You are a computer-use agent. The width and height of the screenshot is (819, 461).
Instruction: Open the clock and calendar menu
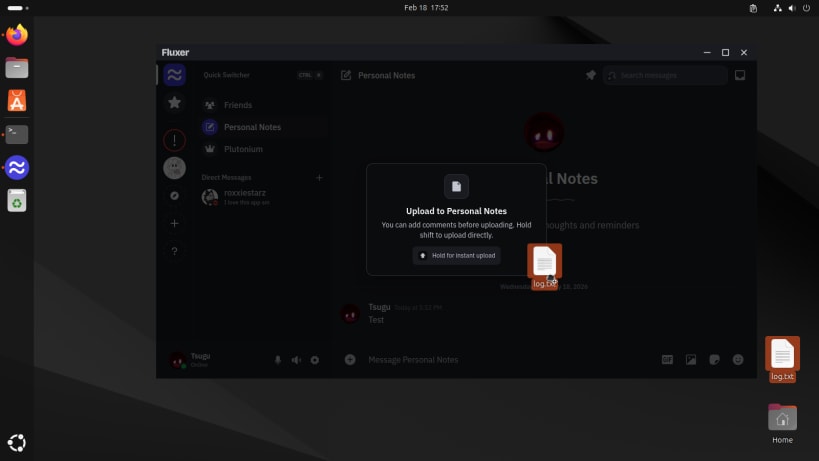coord(426,7)
